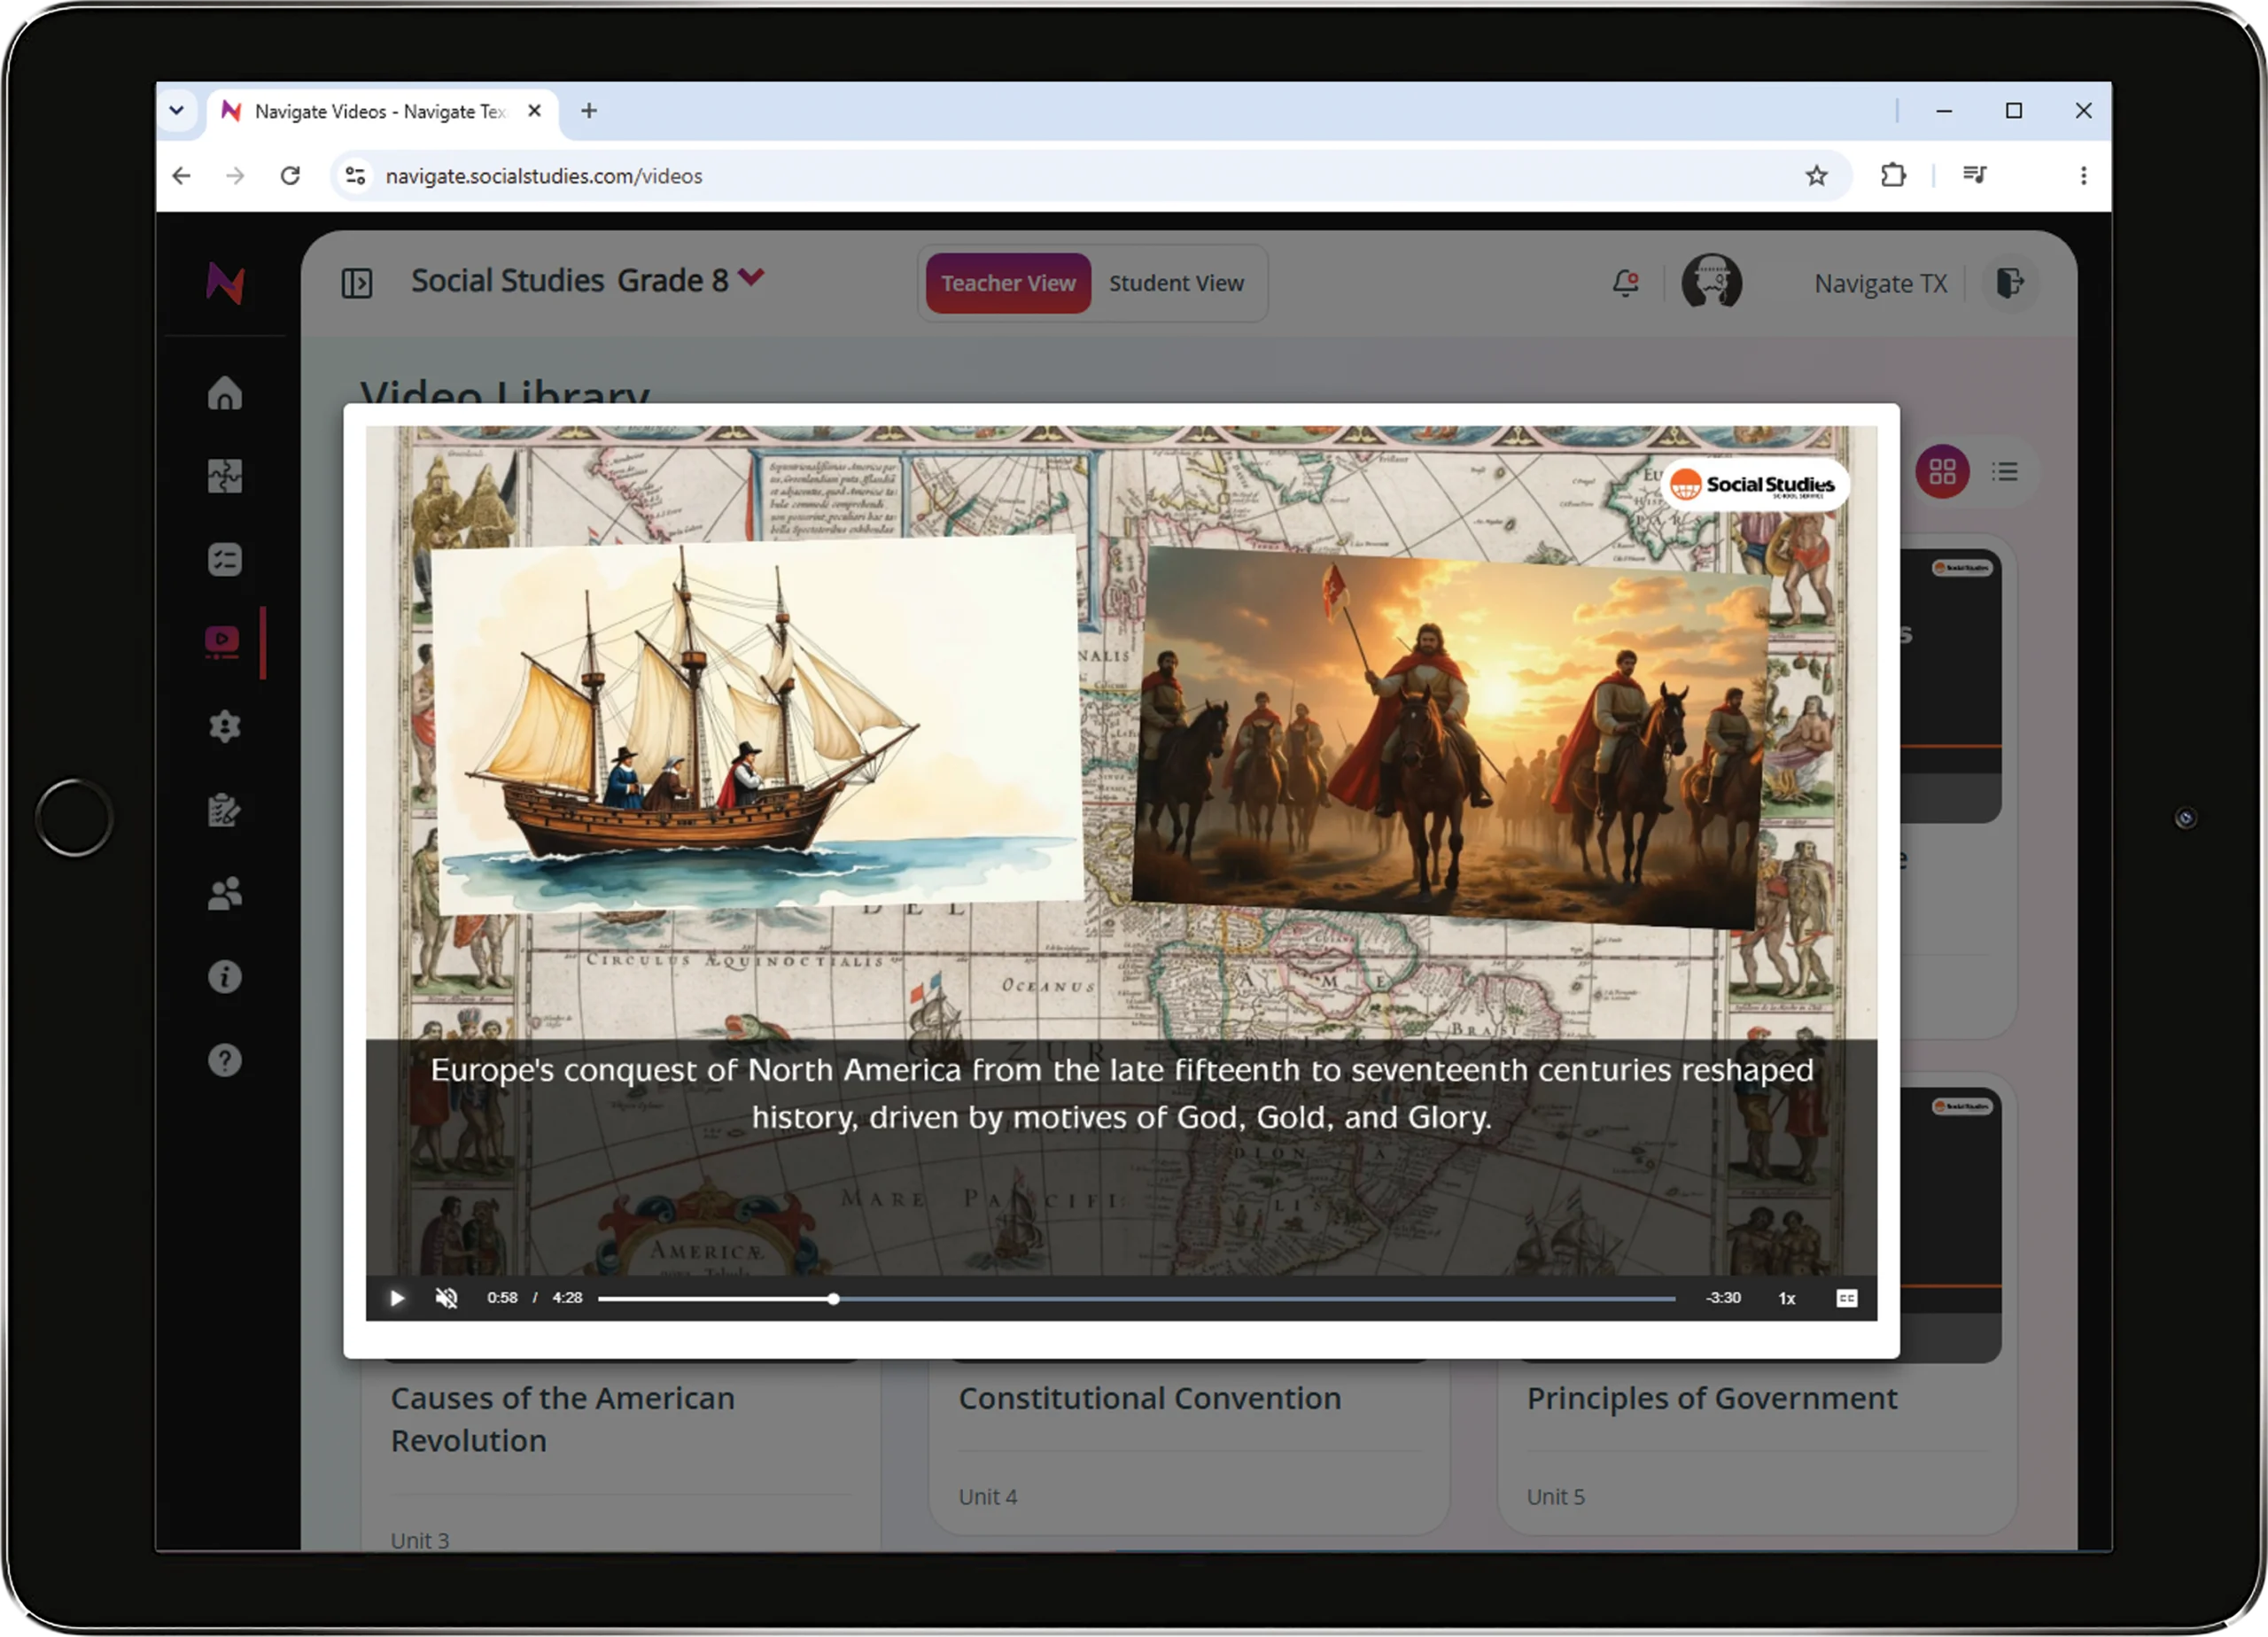
Task: Go forward in the browser
Action: (x=235, y=176)
